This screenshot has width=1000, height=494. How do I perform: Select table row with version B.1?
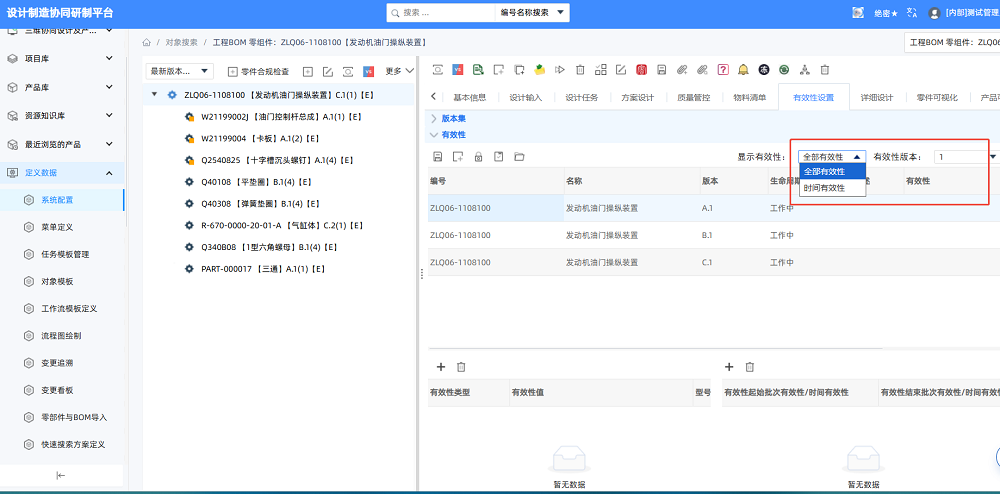(714, 235)
